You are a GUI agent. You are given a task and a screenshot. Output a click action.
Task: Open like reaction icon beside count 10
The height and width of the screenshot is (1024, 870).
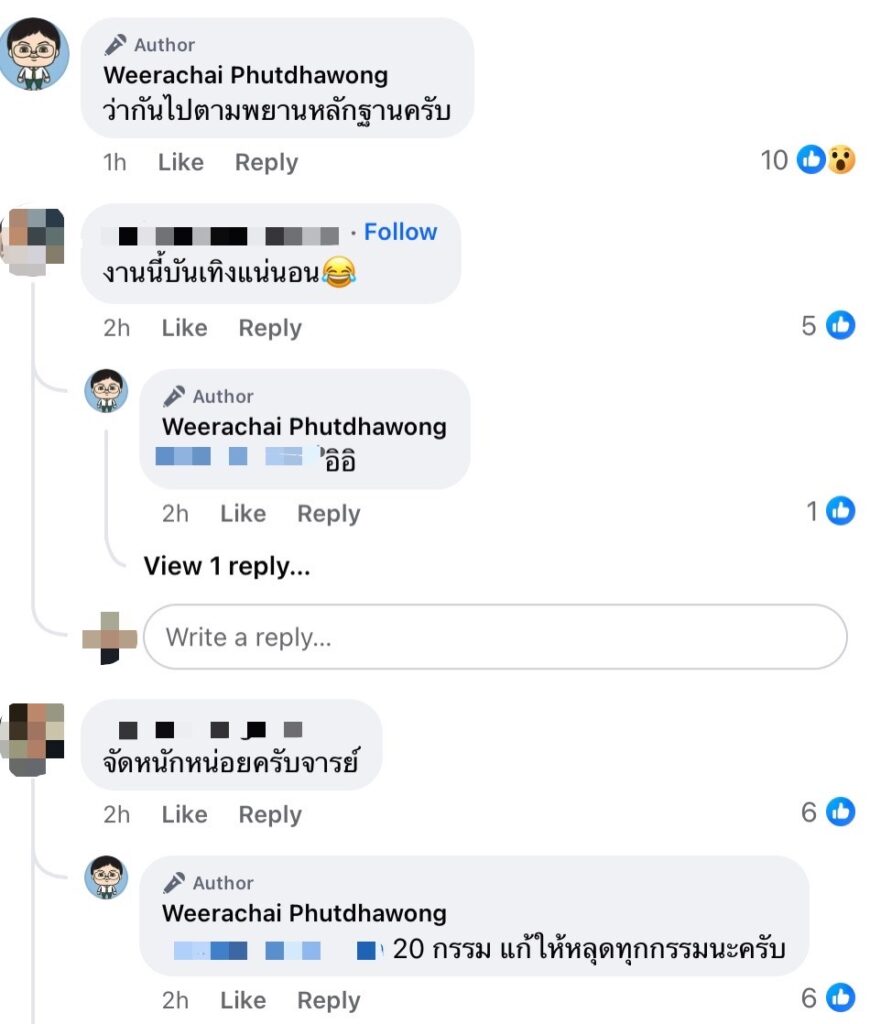click(811, 159)
